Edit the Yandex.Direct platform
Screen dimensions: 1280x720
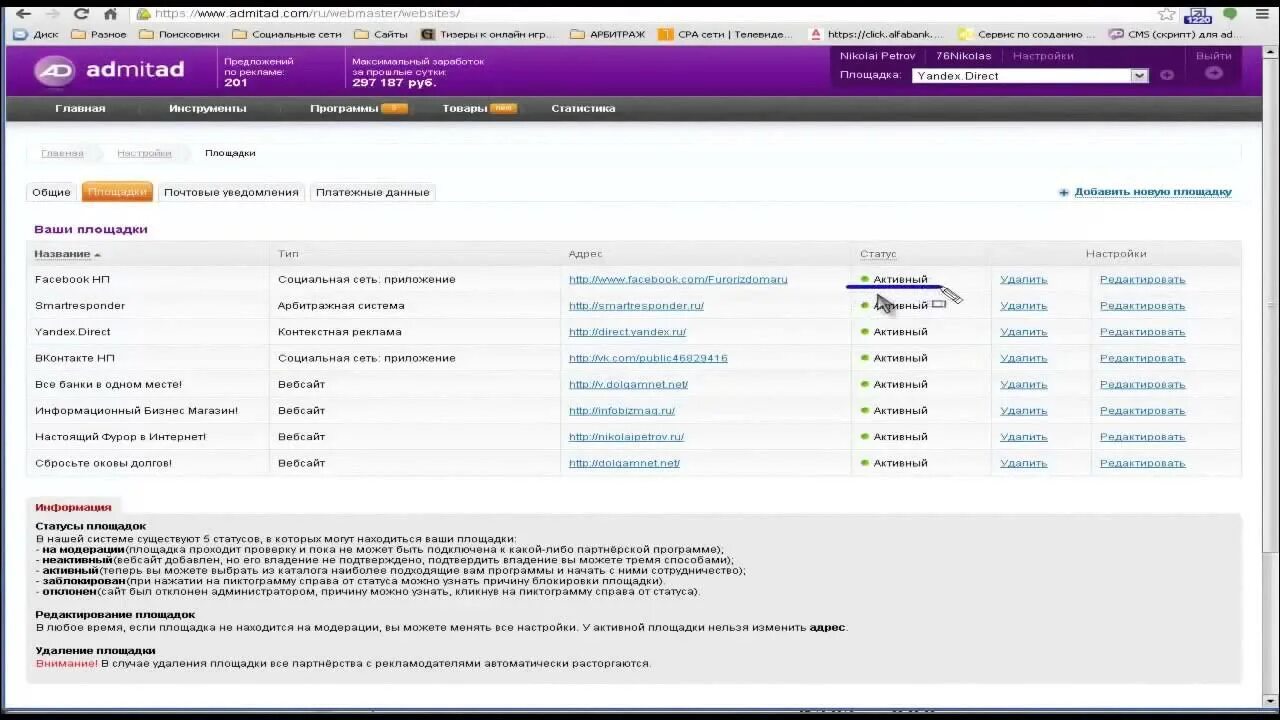click(x=1142, y=331)
